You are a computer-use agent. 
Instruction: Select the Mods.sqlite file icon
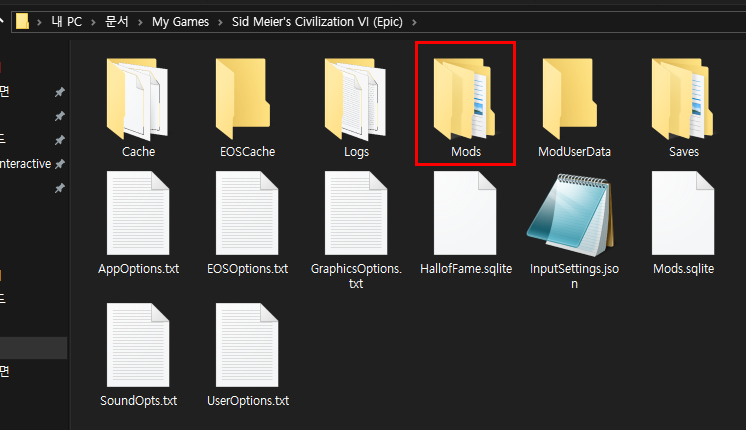click(x=683, y=213)
